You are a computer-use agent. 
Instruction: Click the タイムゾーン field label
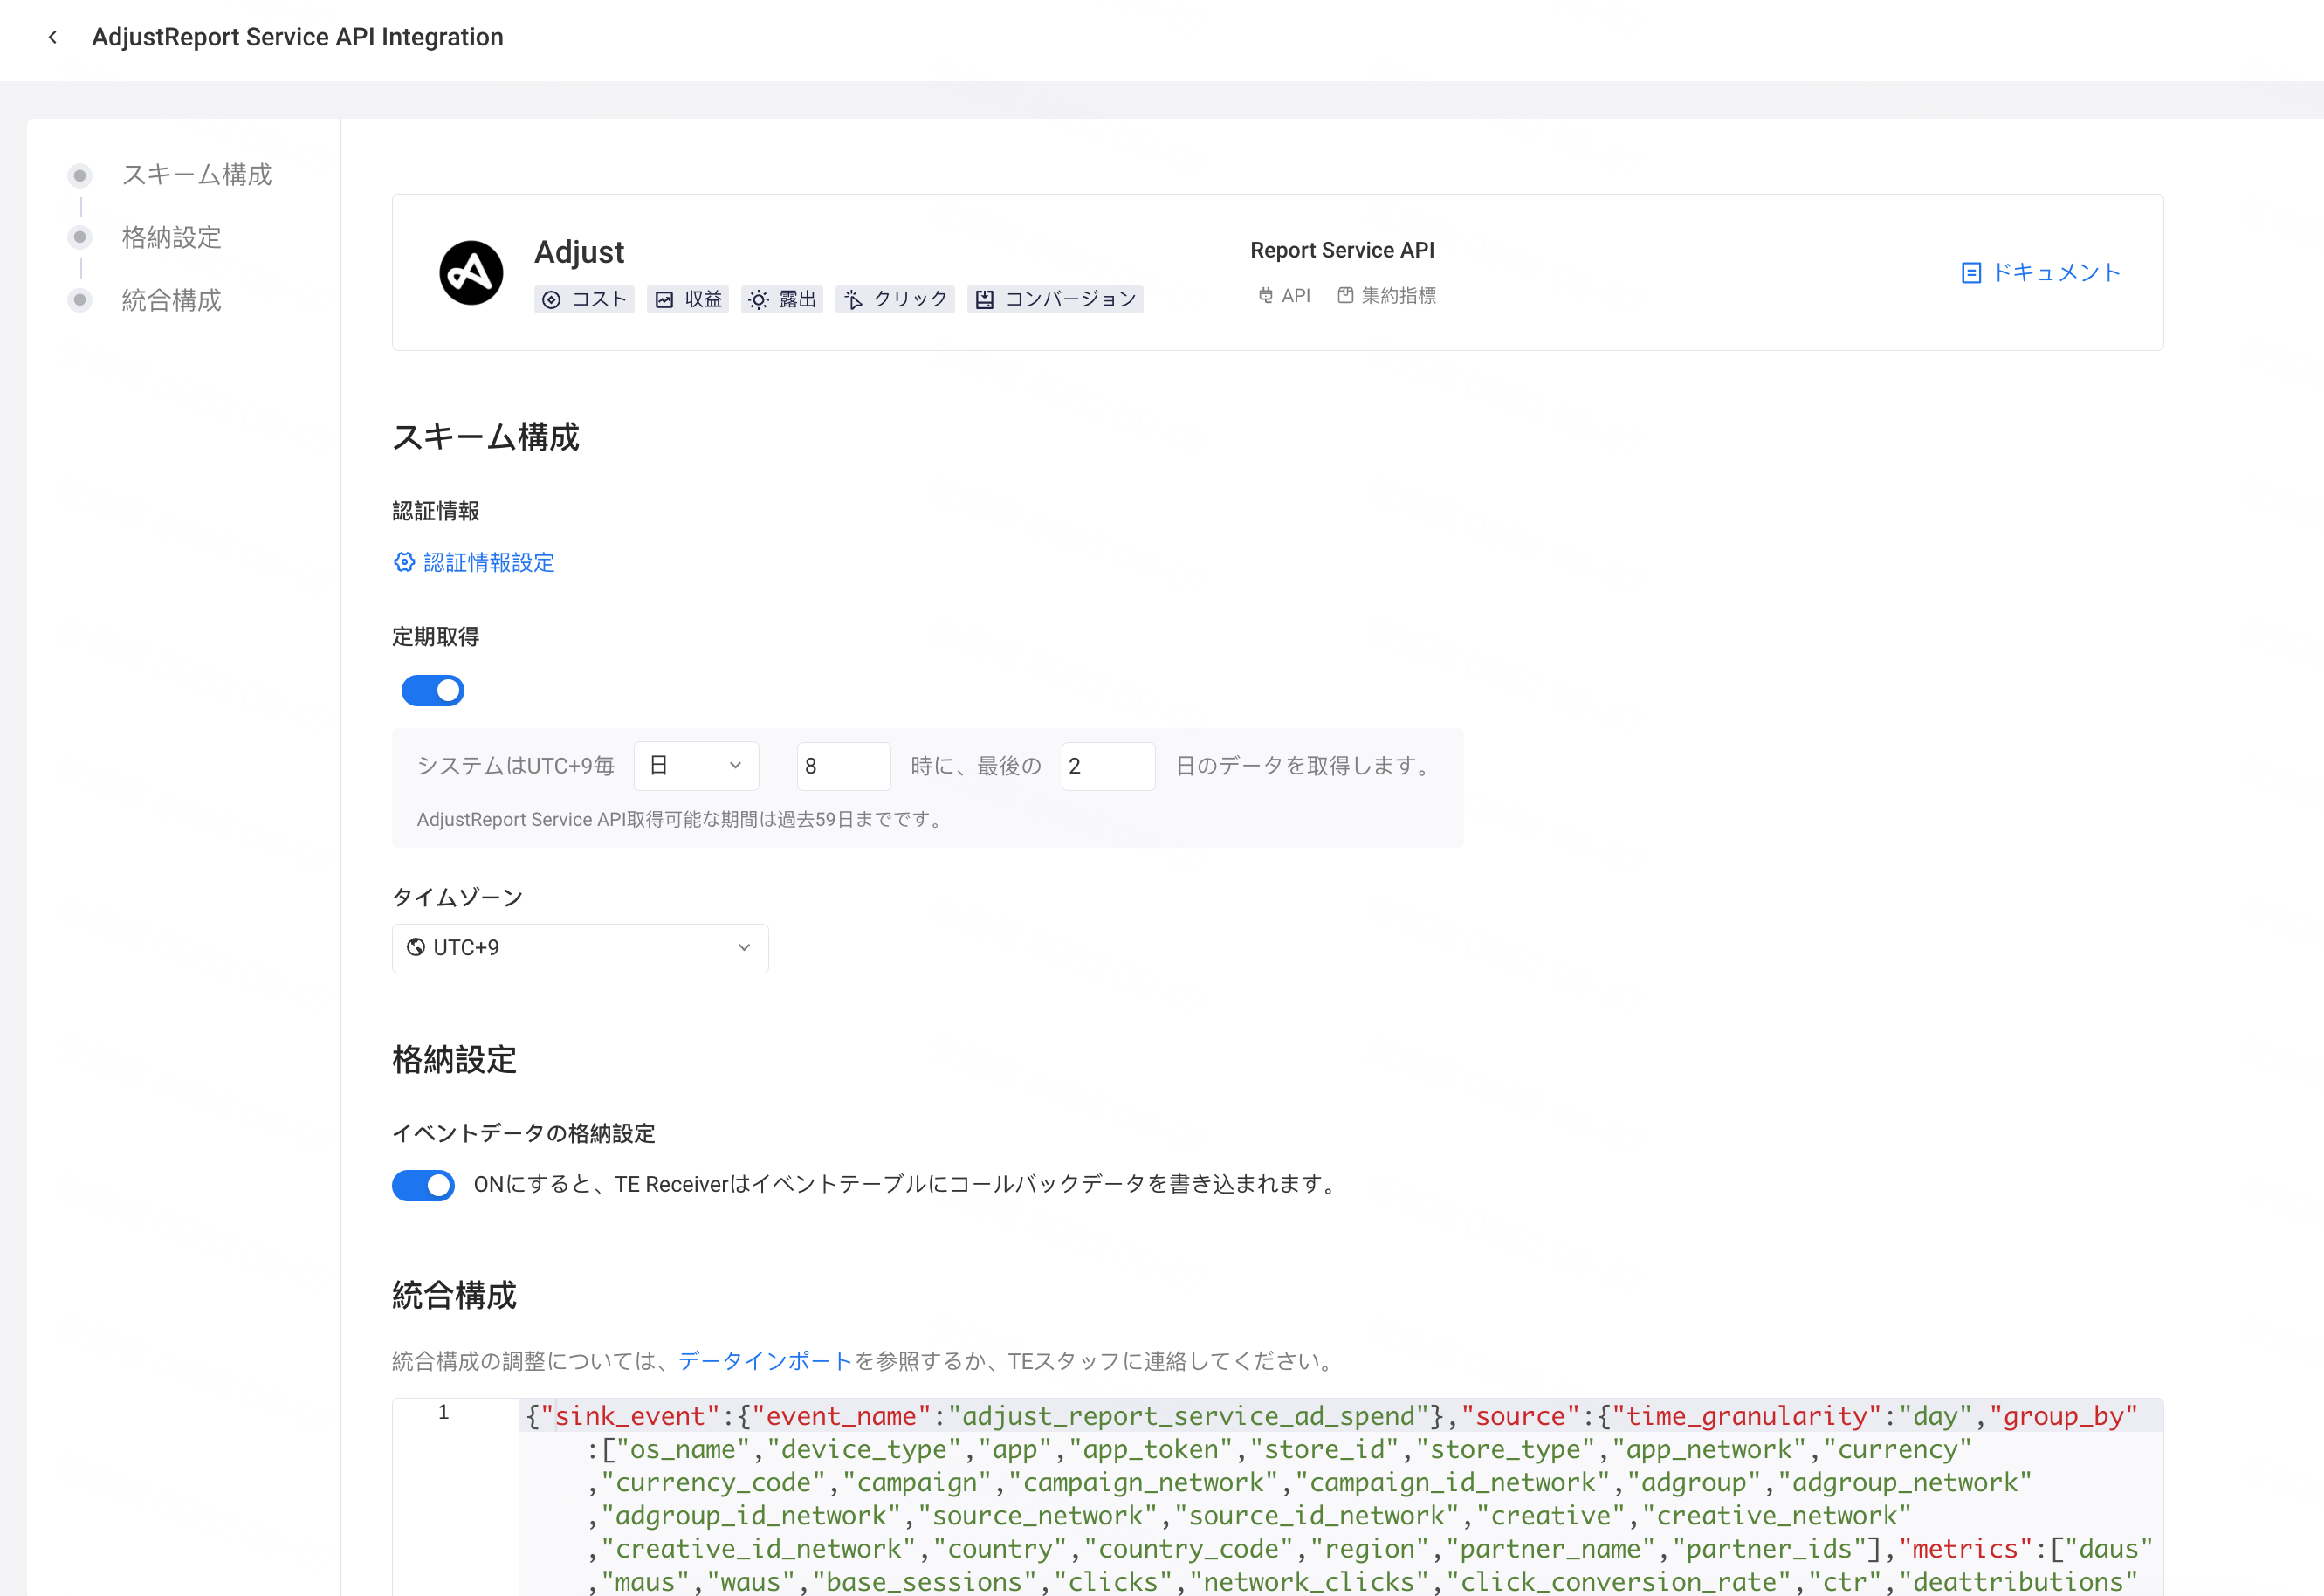pyautogui.click(x=457, y=897)
